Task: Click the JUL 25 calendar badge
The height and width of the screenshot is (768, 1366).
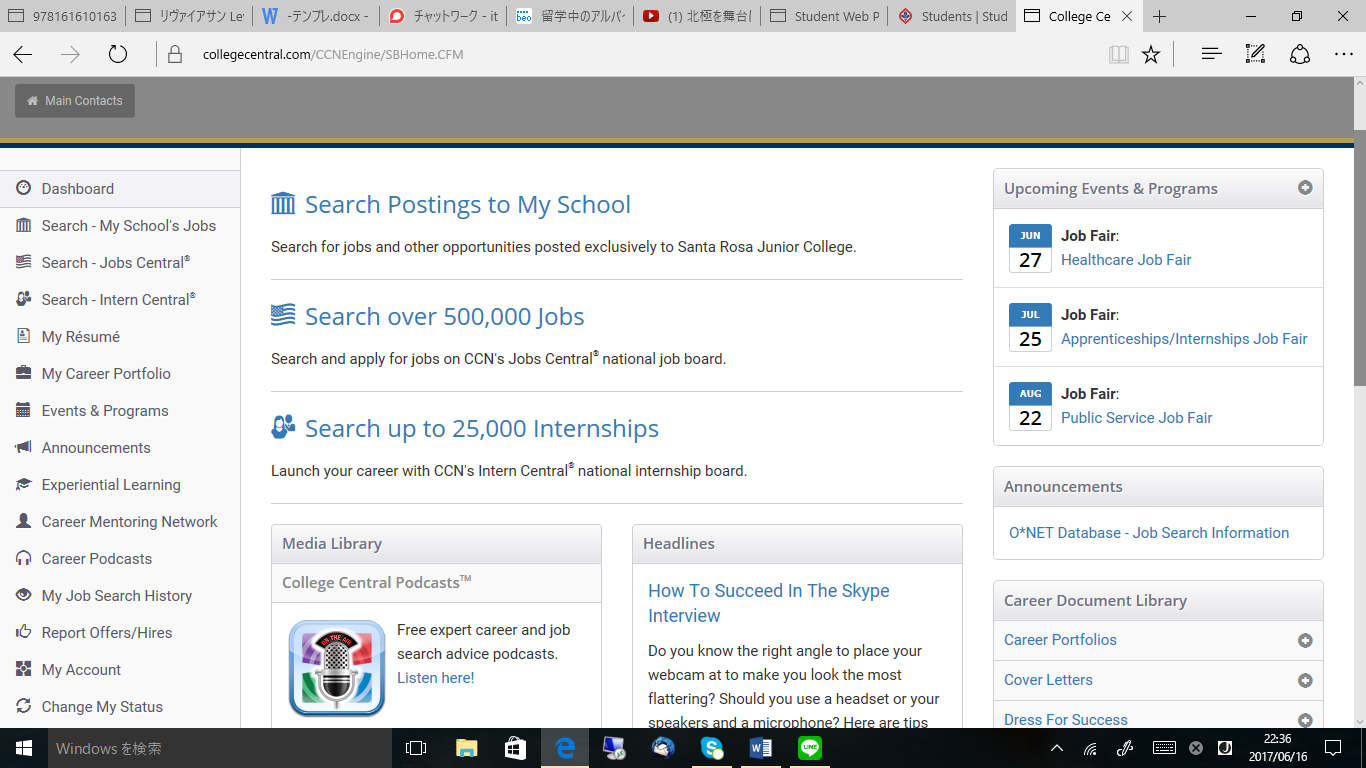Action: pos(1030,328)
